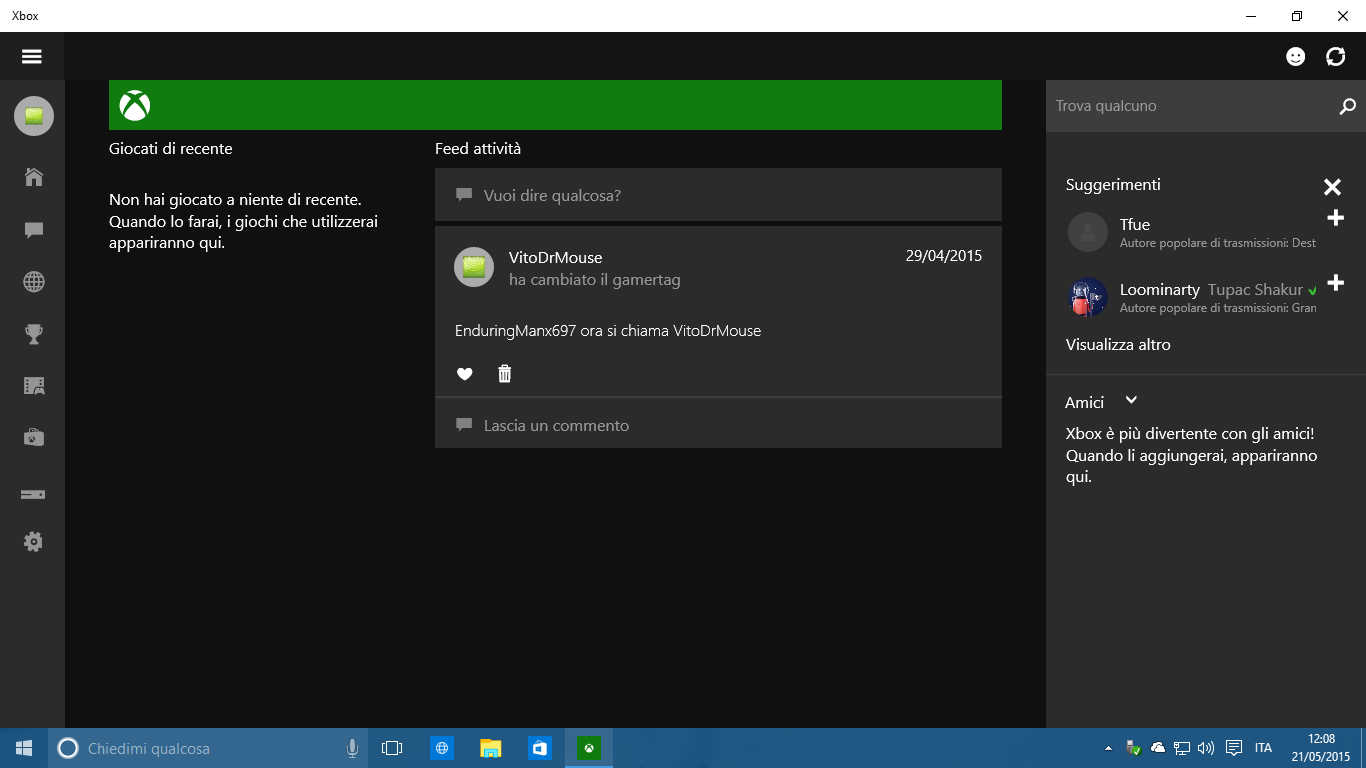Open Achievements trophy icon
1366x768 pixels.
click(x=33, y=334)
